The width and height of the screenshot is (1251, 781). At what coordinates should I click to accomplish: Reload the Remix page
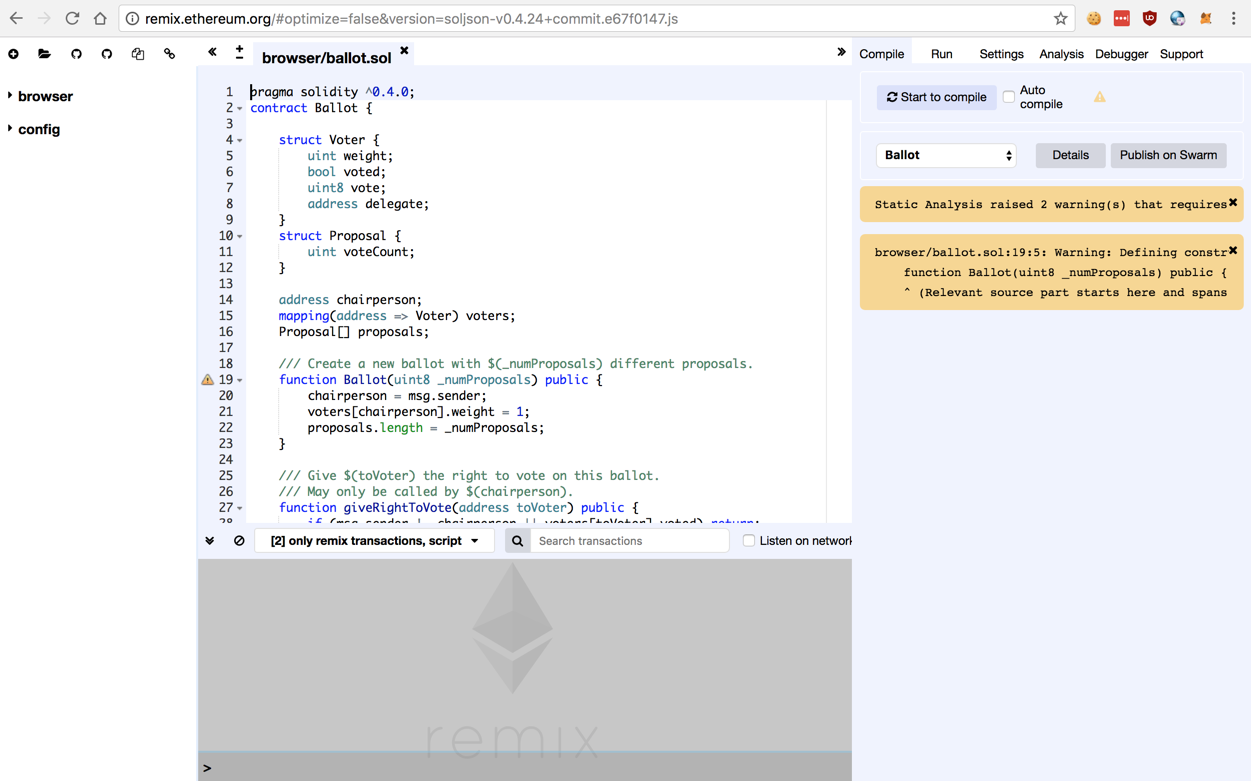click(x=72, y=18)
